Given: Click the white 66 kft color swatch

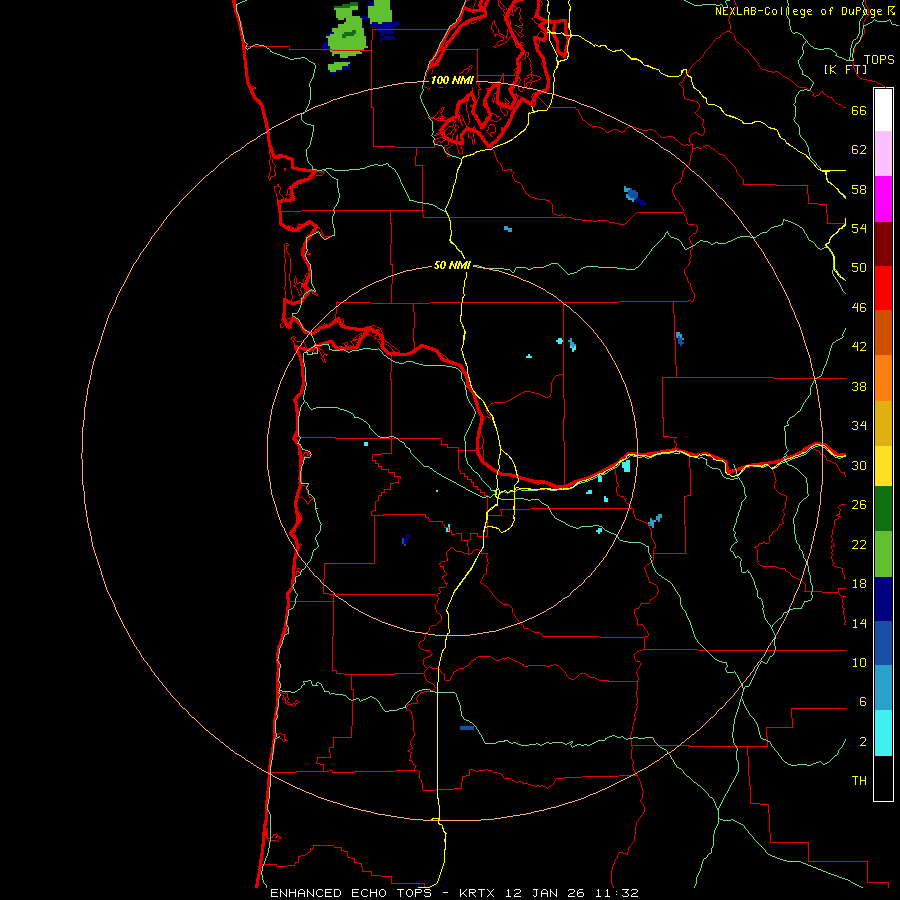Looking at the screenshot, I should pos(883,110).
